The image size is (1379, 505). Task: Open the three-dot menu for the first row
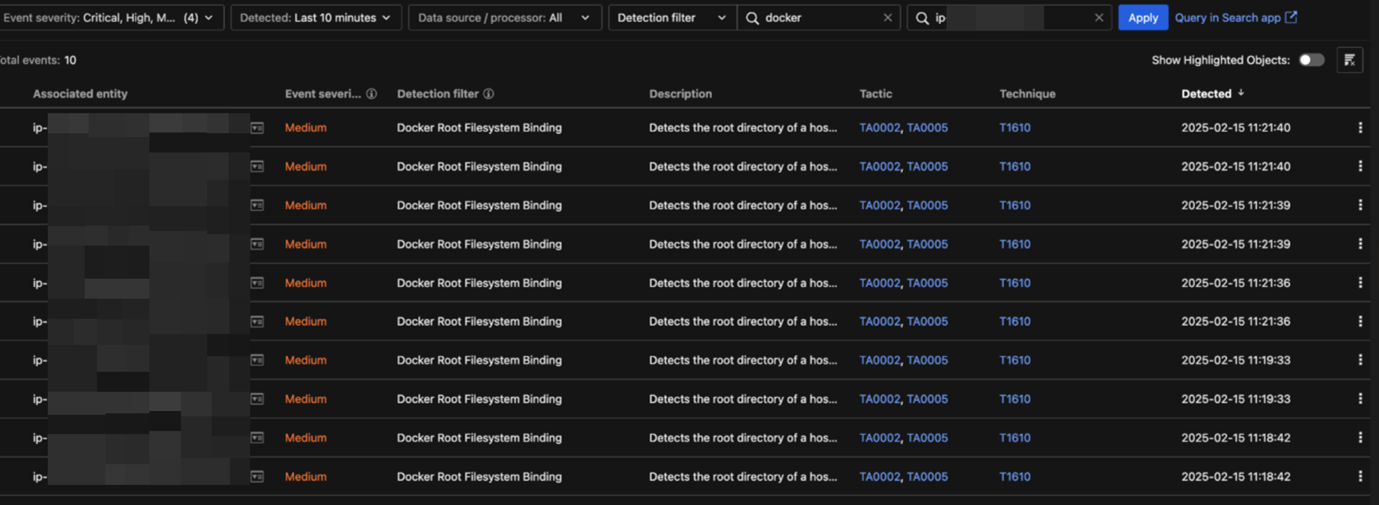pos(1359,128)
